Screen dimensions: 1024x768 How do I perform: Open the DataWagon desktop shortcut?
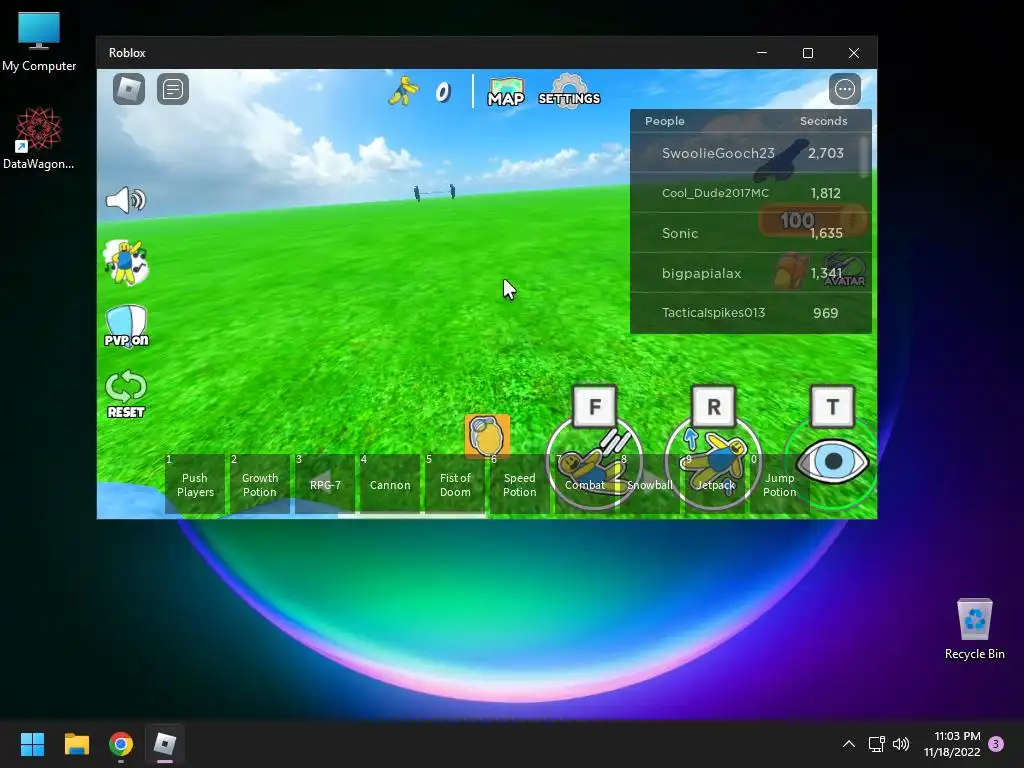(39, 138)
